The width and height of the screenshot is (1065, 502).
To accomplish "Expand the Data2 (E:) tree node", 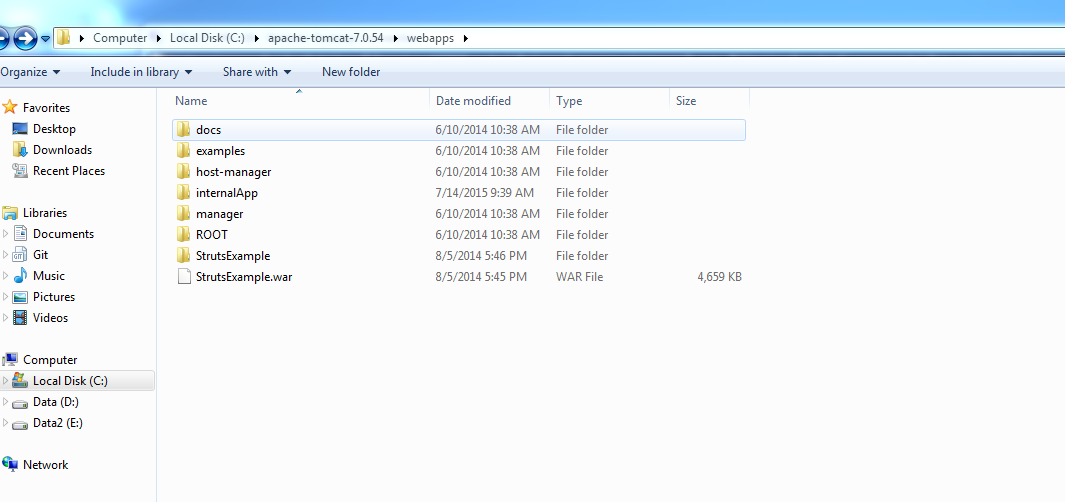I will pyautogui.click(x=6, y=423).
